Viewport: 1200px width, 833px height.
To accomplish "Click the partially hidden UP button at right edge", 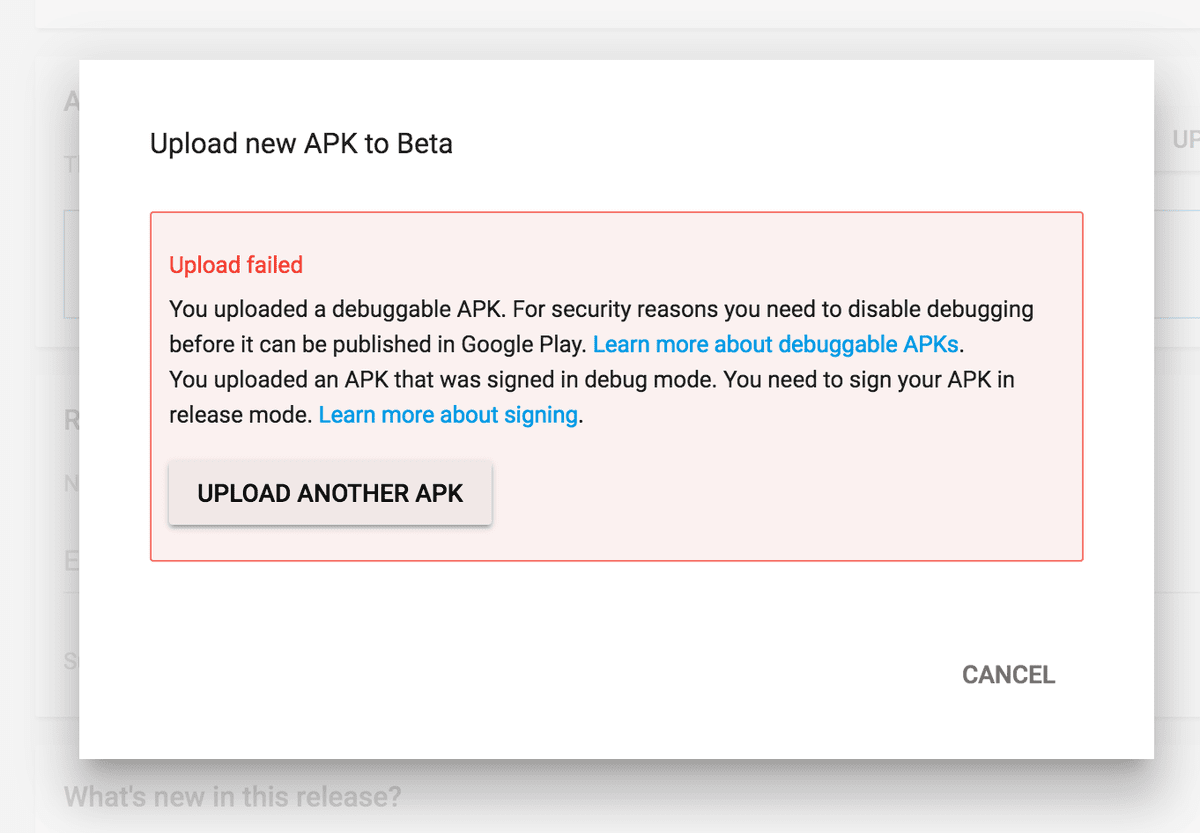I will coord(1185,140).
